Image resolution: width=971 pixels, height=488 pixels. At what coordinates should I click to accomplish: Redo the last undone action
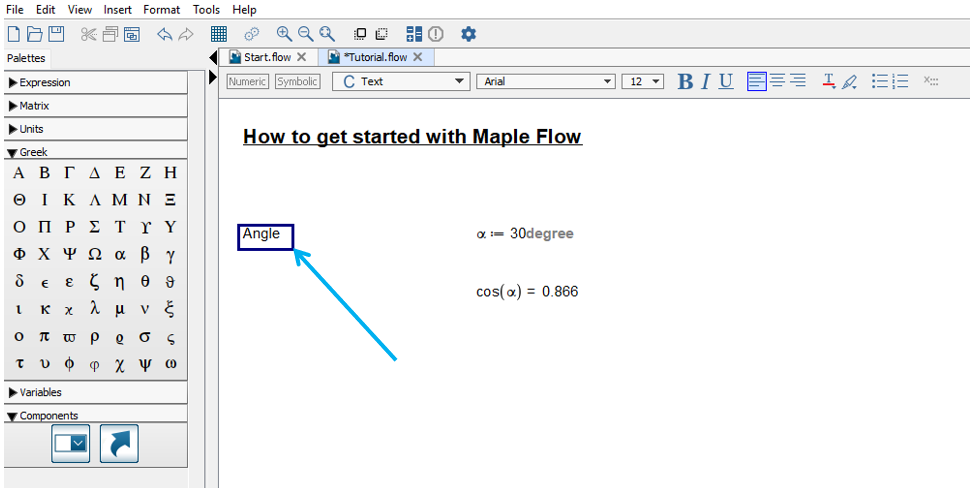pos(186,34)
